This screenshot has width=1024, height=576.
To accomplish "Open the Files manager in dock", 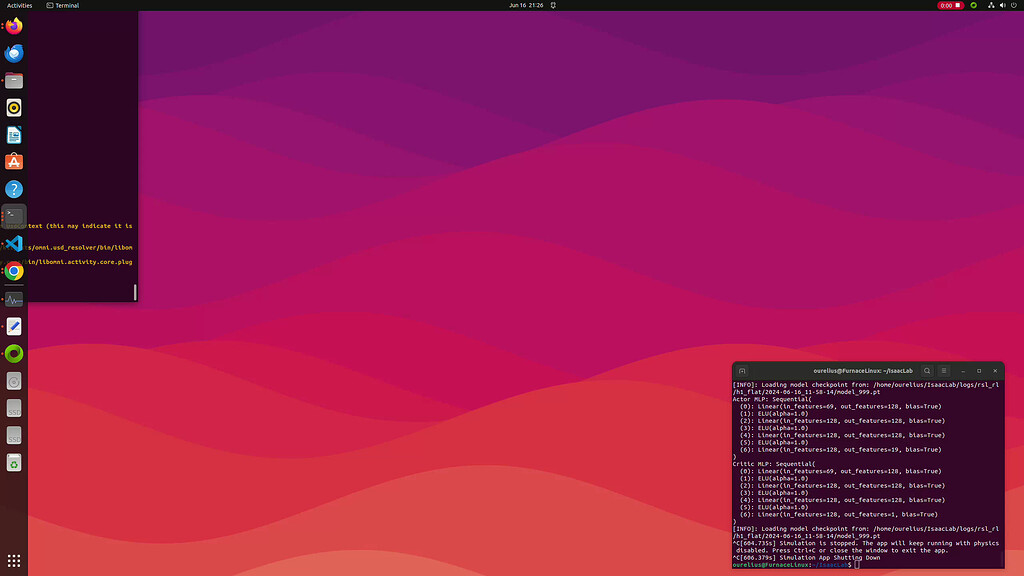I will tap(14, 81).
